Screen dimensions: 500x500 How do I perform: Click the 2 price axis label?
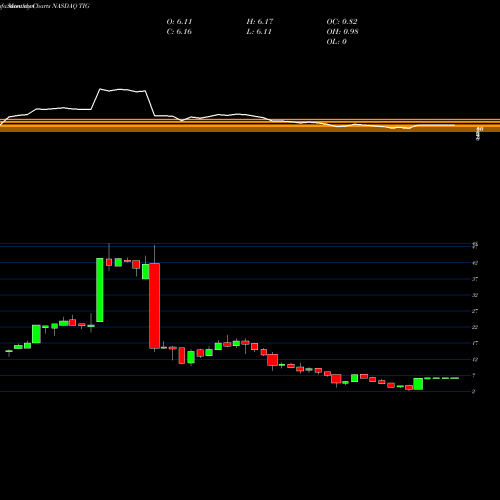coord(474,392)
